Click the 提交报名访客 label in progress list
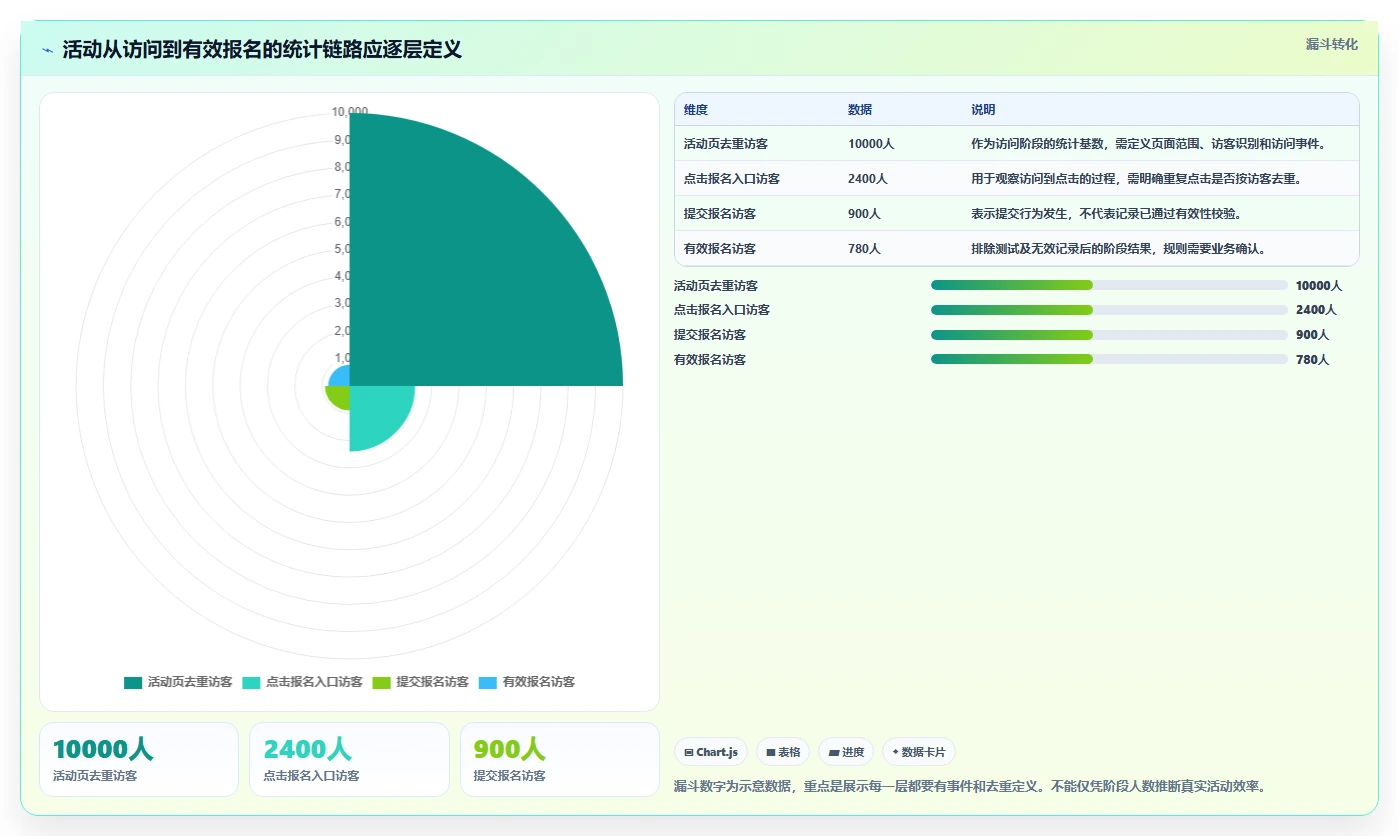Screen dimensions: 1399x836 [710, 335]
